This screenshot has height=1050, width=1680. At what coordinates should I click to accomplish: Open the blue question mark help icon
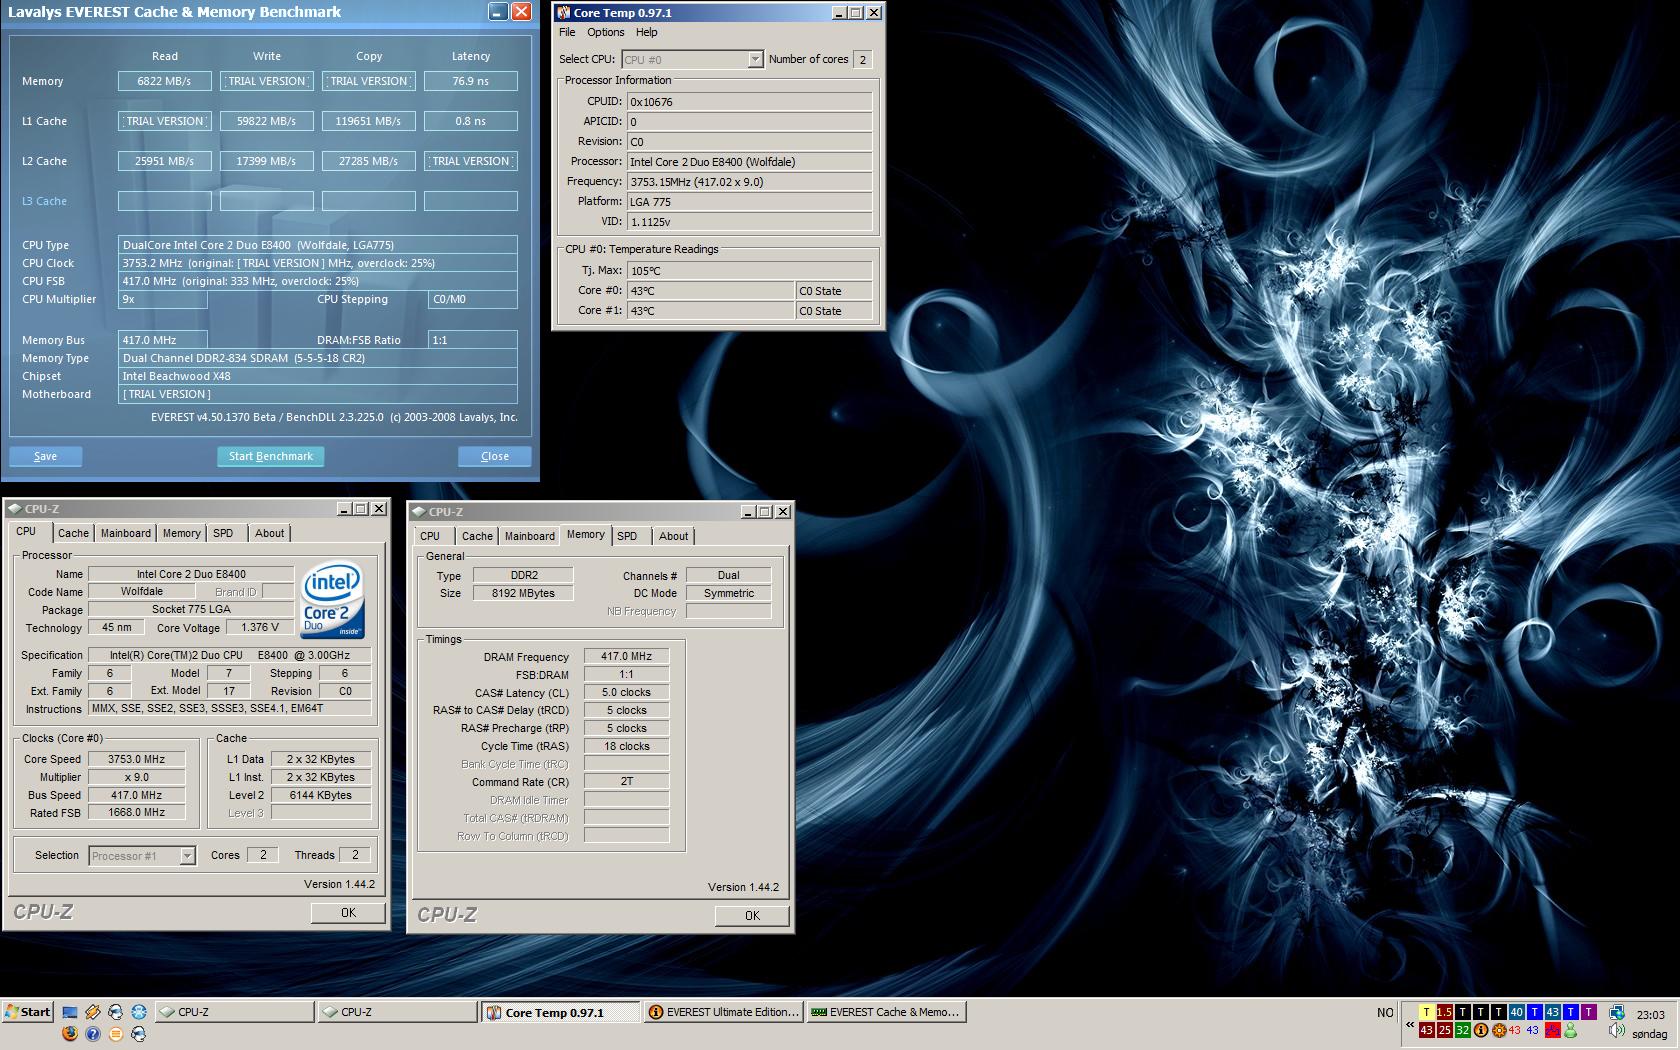click(93, 1034)
